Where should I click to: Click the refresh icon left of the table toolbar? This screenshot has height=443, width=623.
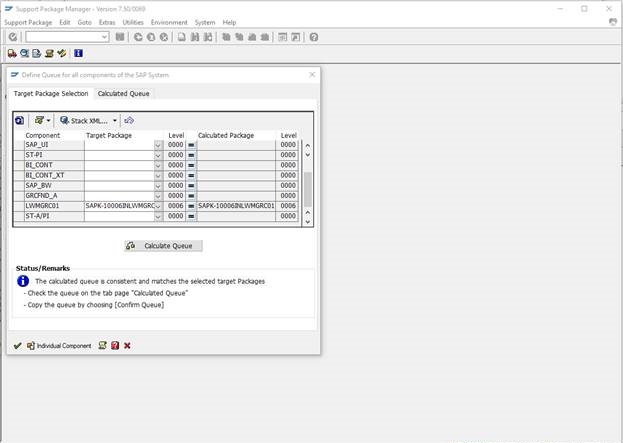pos(19,120)
